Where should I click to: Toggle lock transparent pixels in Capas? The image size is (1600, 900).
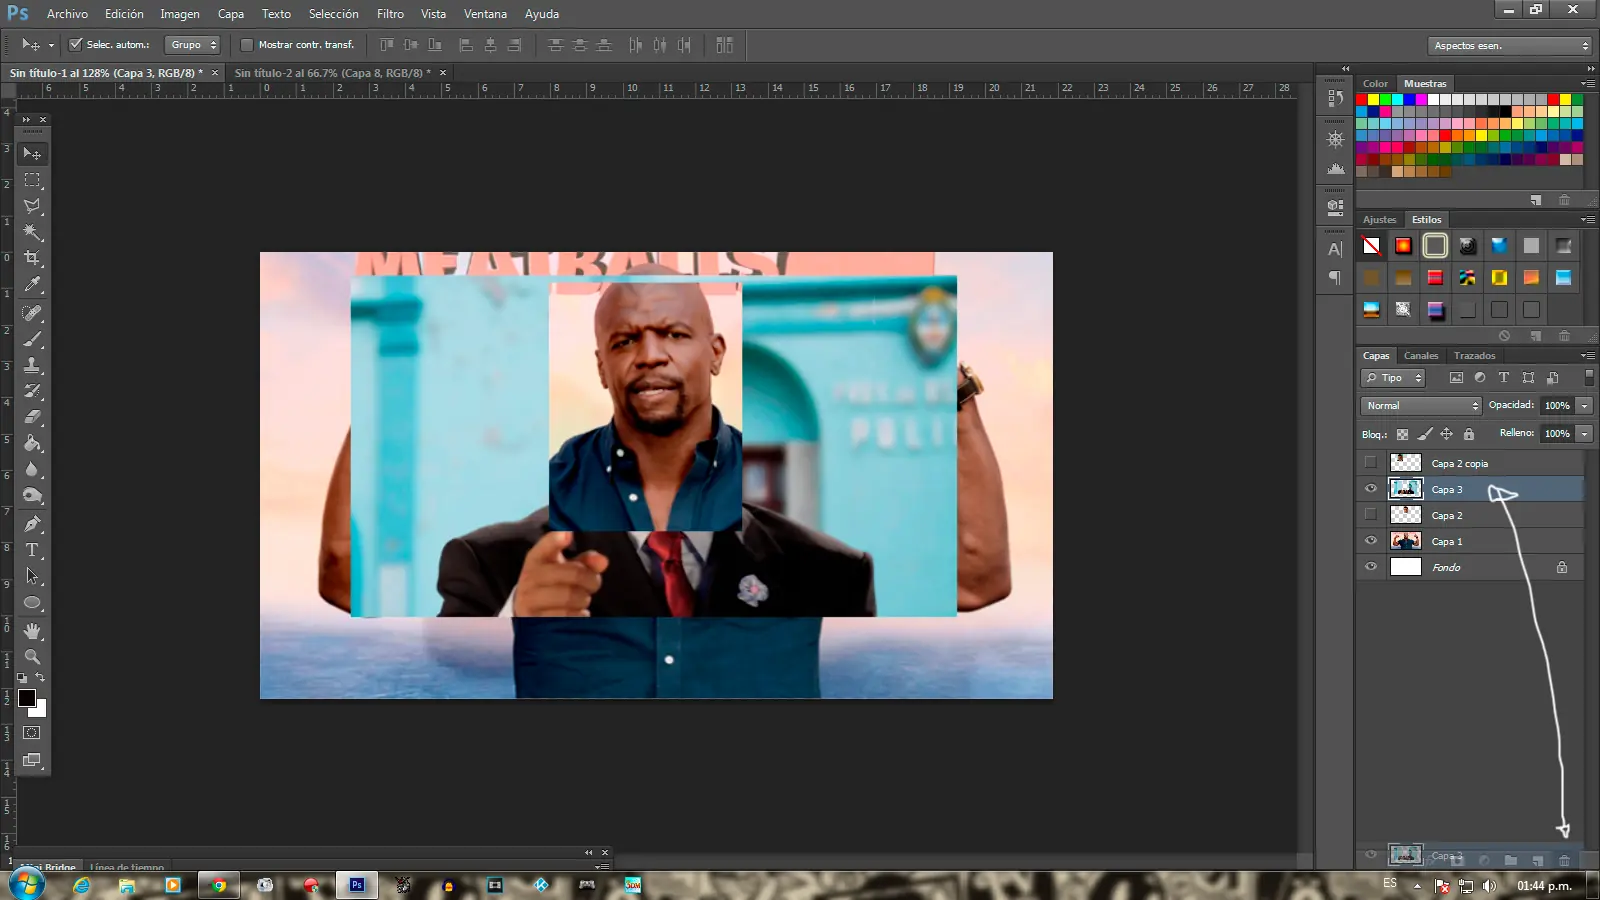click(1402, 434)
